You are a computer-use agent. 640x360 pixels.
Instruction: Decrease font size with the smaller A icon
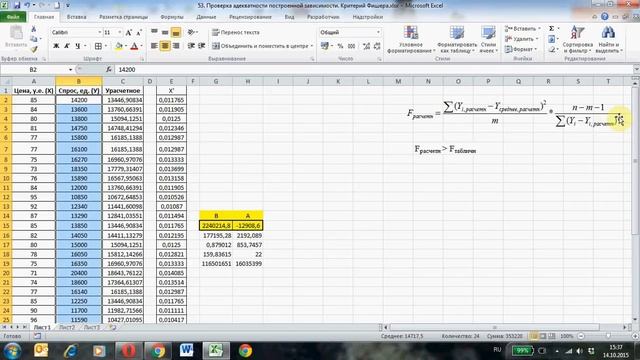point(139,32)
